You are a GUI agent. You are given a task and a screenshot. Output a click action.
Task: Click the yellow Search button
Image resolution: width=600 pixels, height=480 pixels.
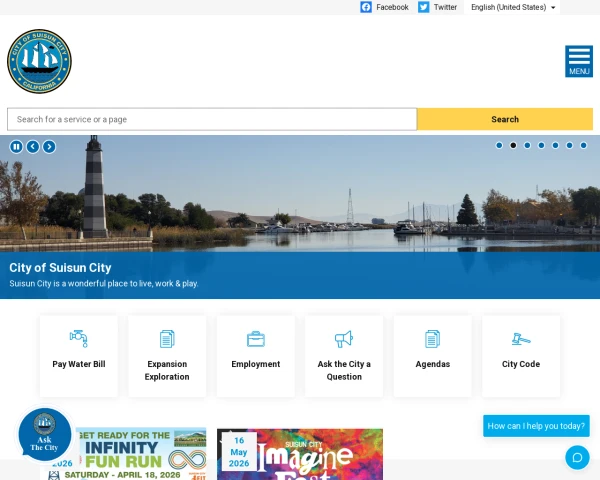pos(505,119)
